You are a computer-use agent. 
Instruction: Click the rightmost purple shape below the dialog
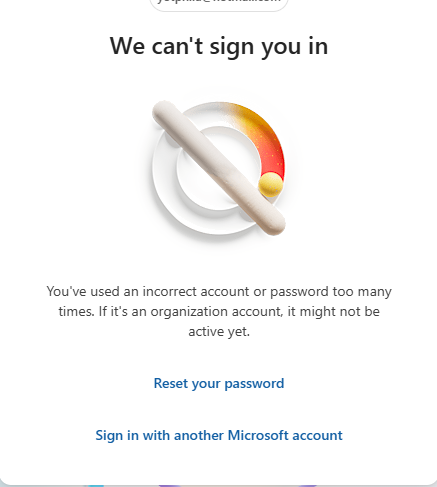tap(308, 486)
